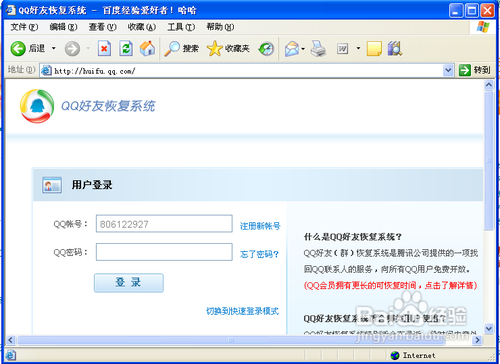Screen dimensions: 500x364
Task: Click the page icon in address bar
Action: [46, 71]
